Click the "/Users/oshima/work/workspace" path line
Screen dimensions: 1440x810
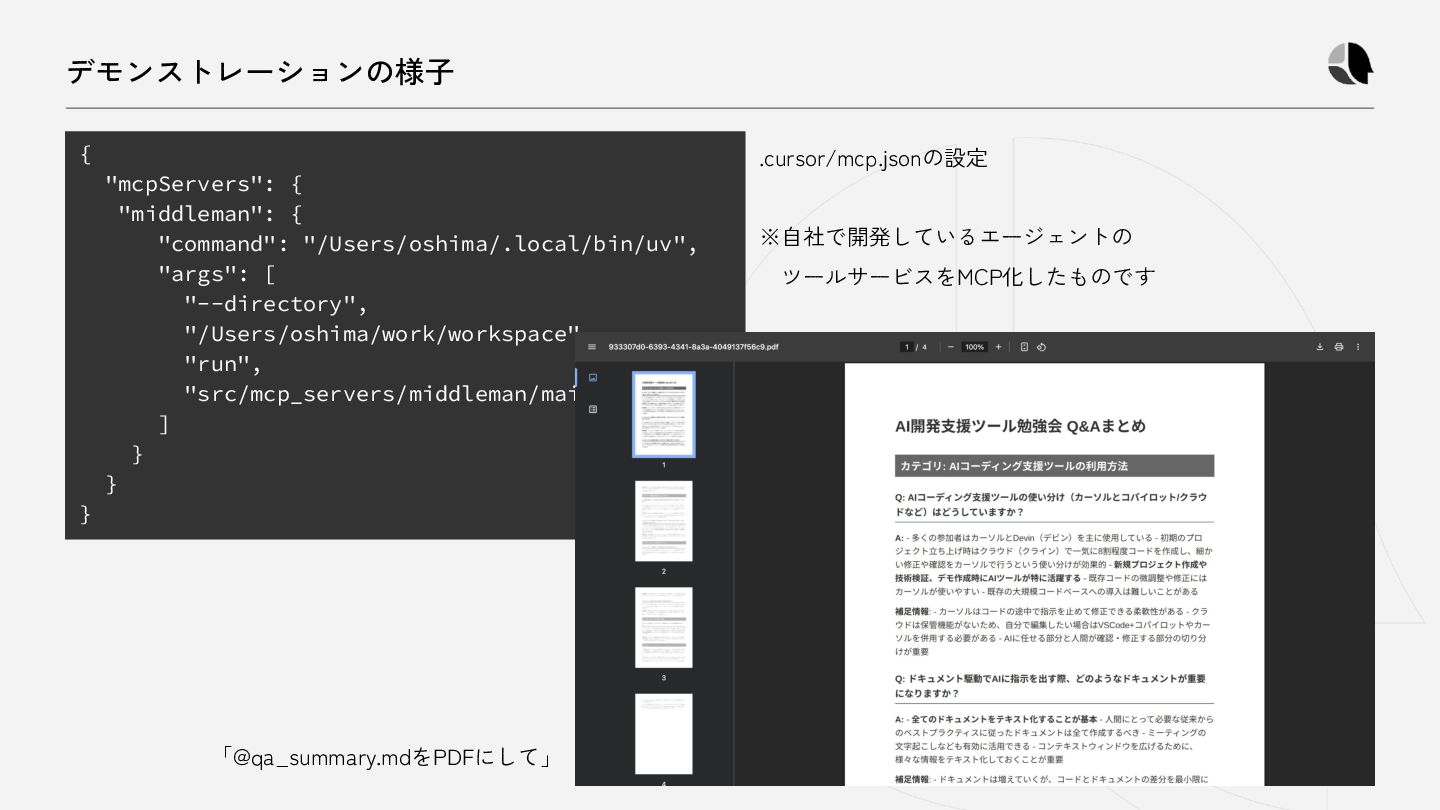click(x=381, y=334)
